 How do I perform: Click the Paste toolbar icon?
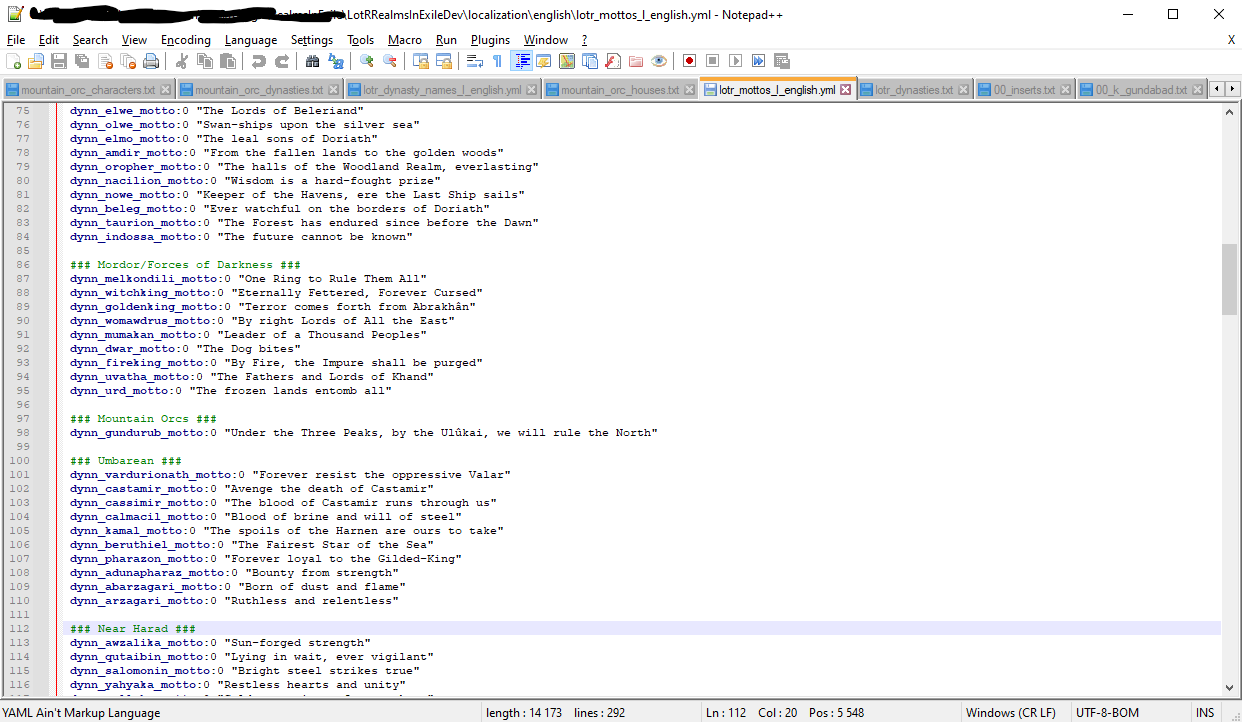click(x=228, y=61)
